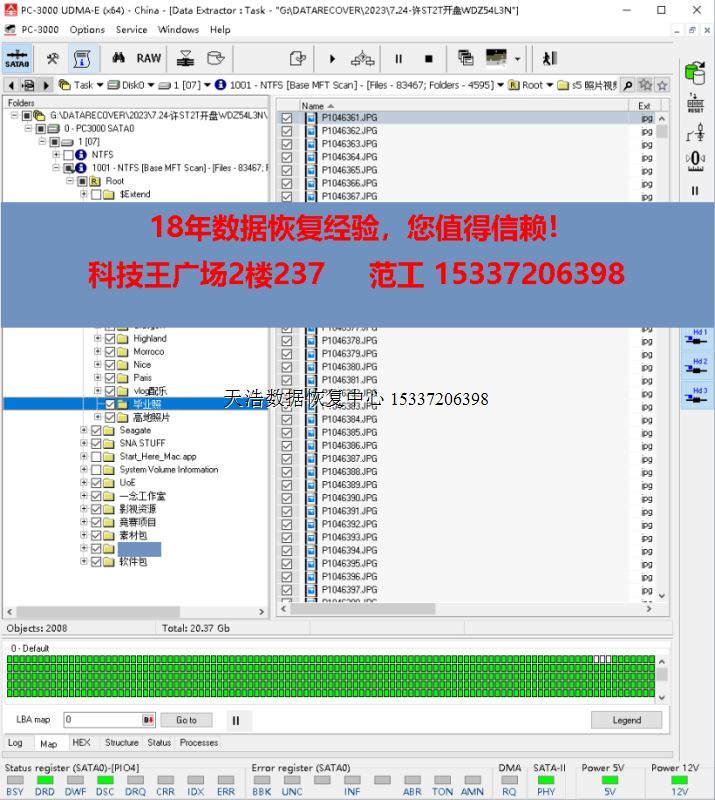Screen dimensions: 715x800
Task: Expand the SNA STUFF folder node
Action: 84,444
